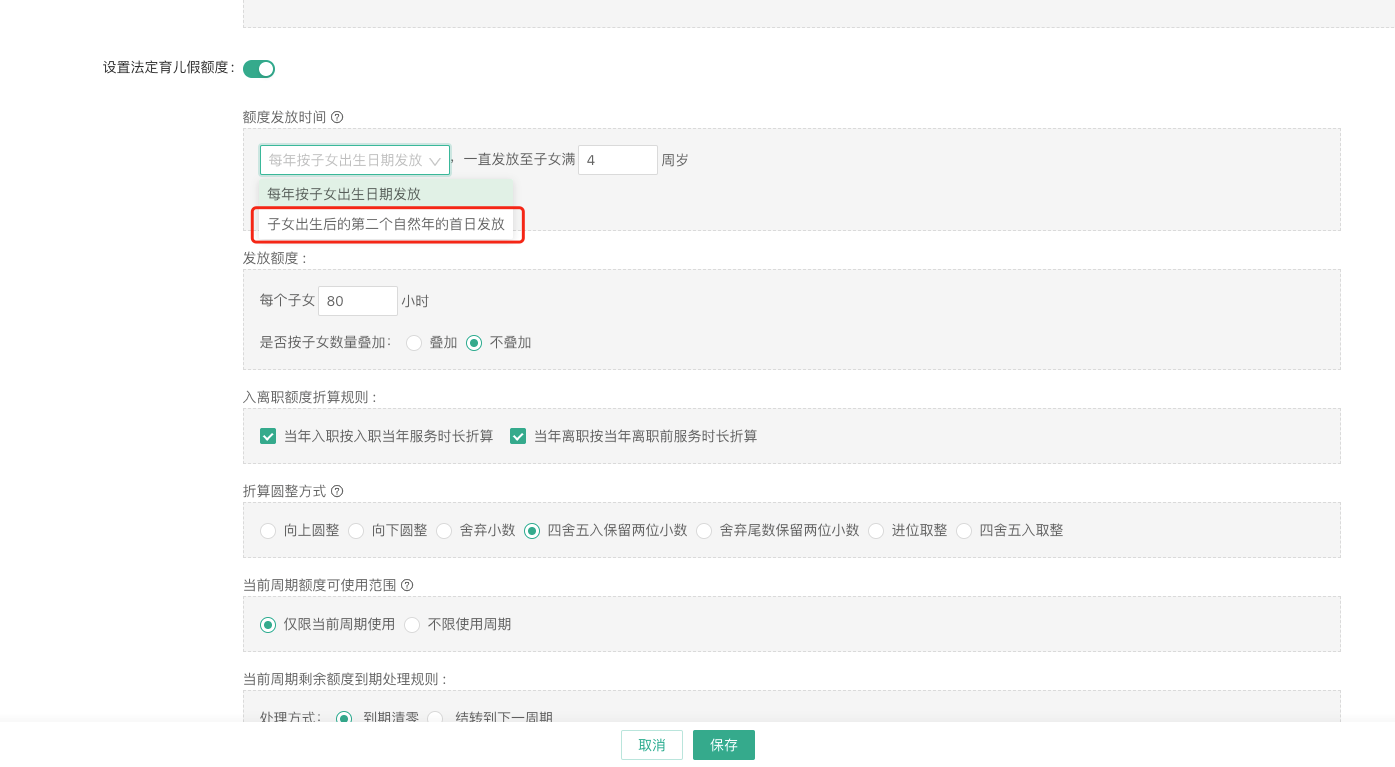Select the 叠加 radio button

click(414, 343)
